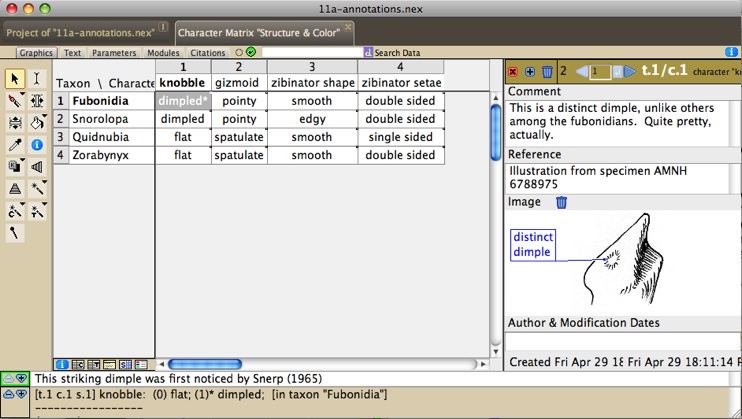This screenshot has height=419, width=742.
Task: Add a new annotation with plus icon
Action: [x=529, y=72]
